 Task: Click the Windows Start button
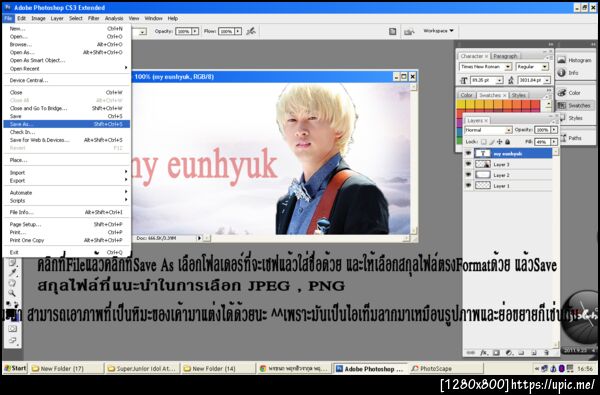tap(15, 368)
